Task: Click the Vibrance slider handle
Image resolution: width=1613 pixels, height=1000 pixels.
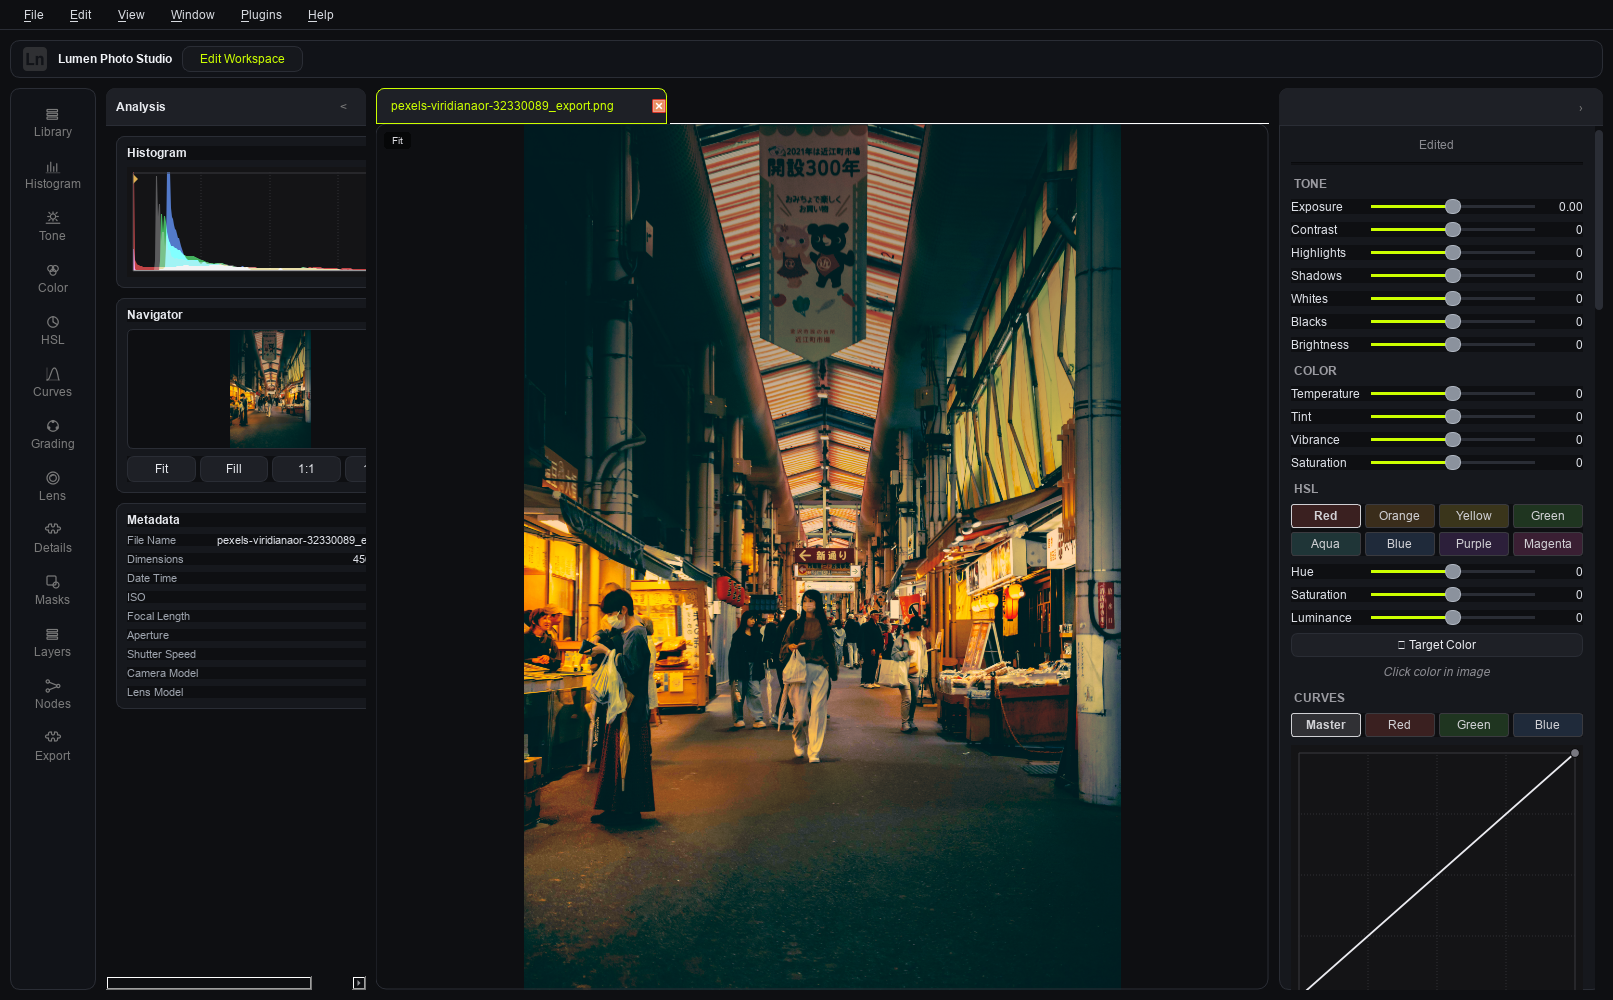Action: [1453, 439]
